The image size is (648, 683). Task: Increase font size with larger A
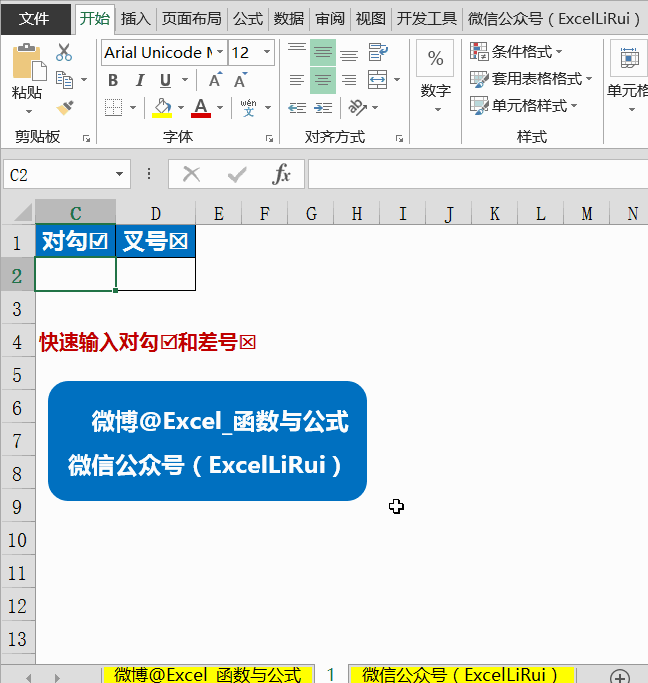216,80
